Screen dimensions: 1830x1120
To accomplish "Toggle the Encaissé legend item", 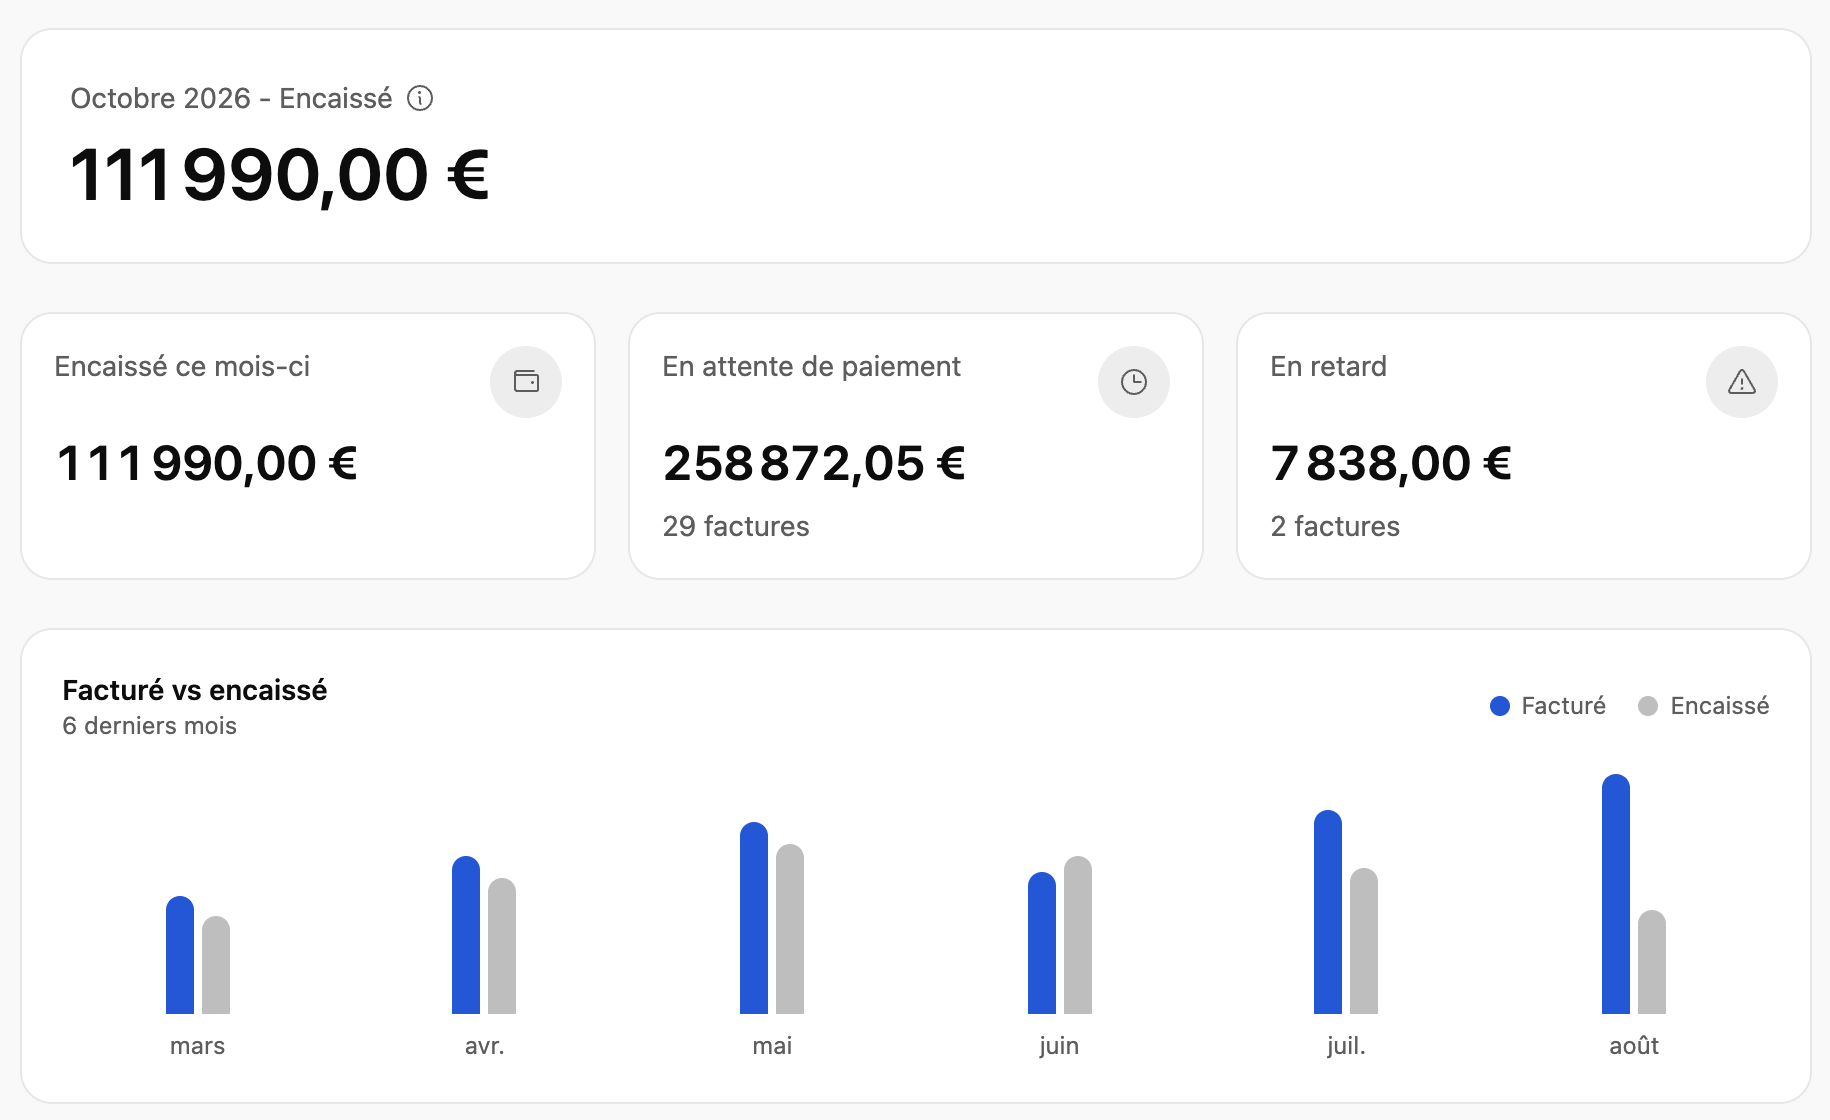I will [x=1704, y=706].
